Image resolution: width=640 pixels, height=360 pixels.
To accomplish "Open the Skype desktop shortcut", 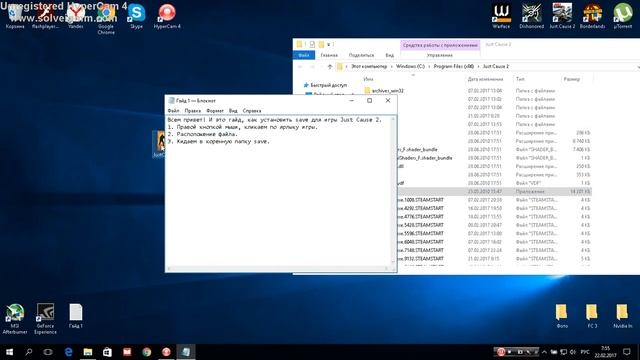I will pos(136,17).
